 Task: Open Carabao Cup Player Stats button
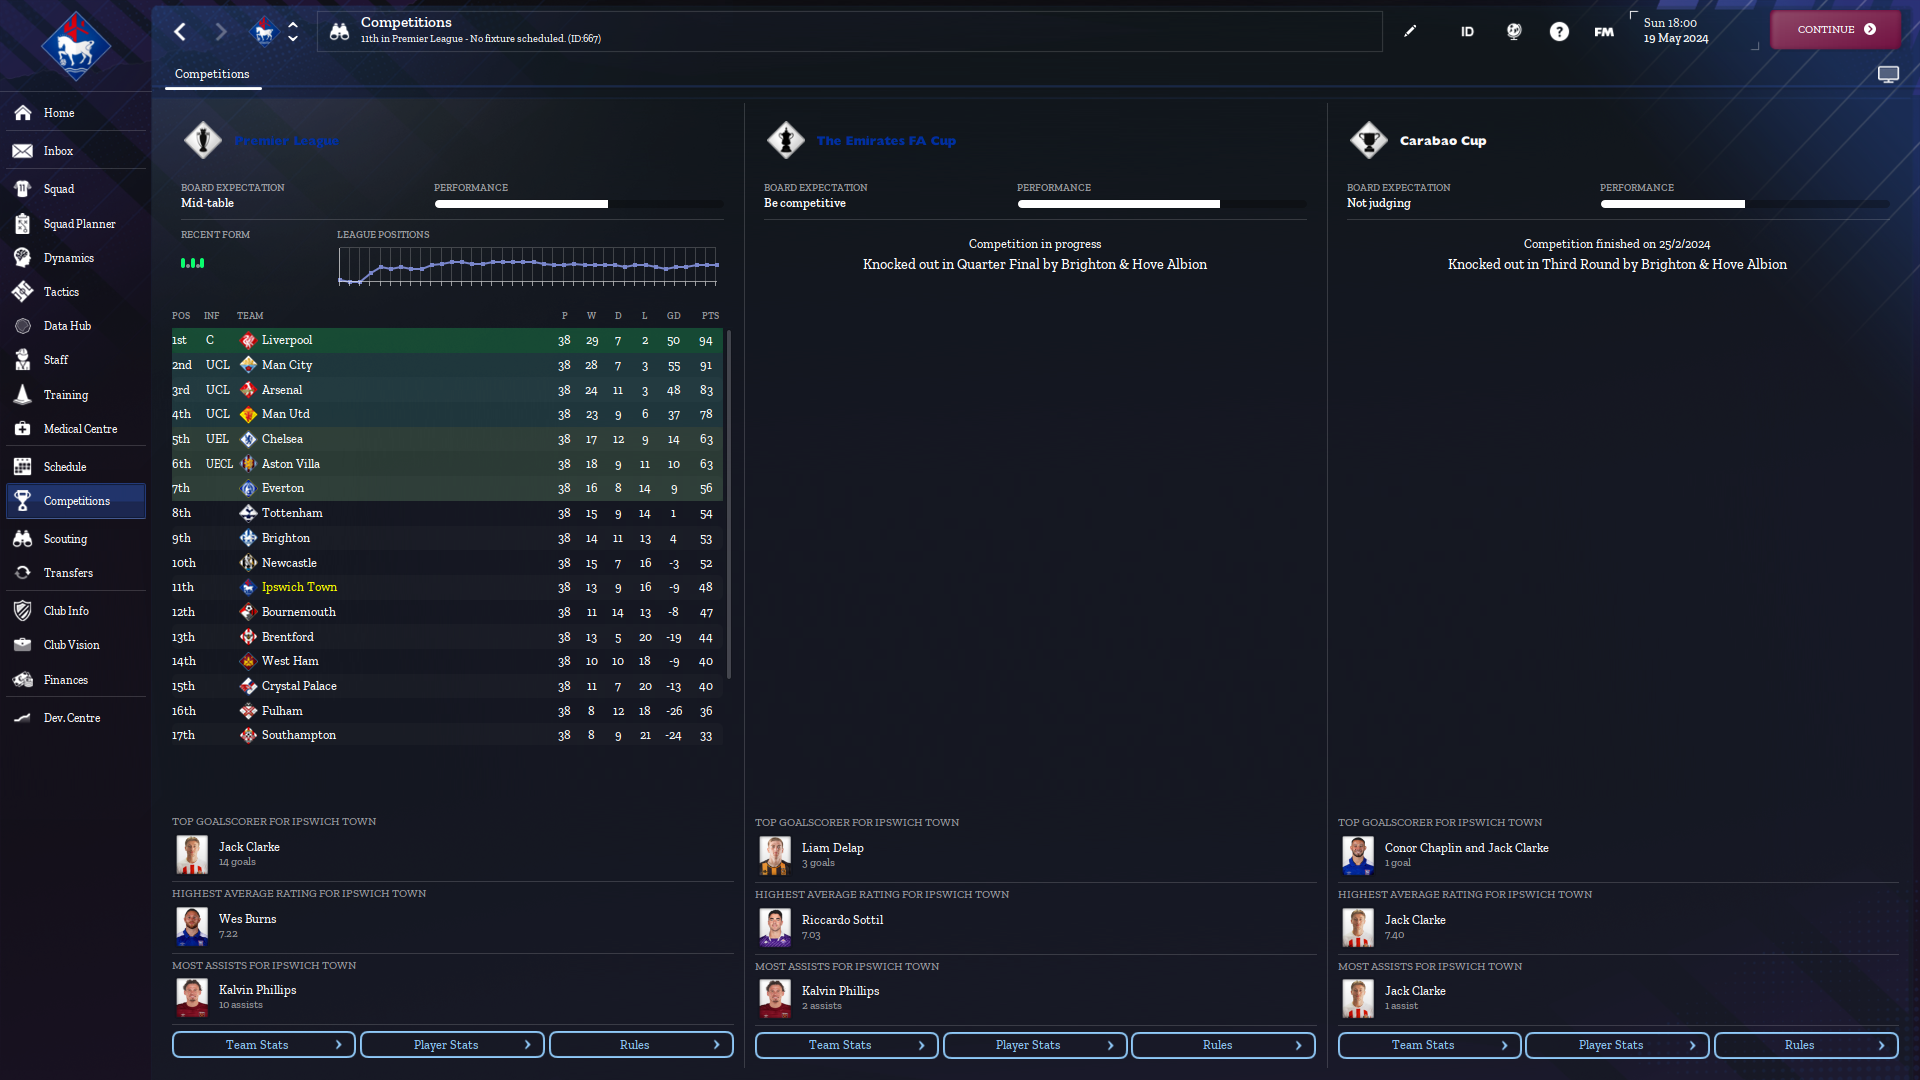pyautogui.click(x=1618, y=1045)
